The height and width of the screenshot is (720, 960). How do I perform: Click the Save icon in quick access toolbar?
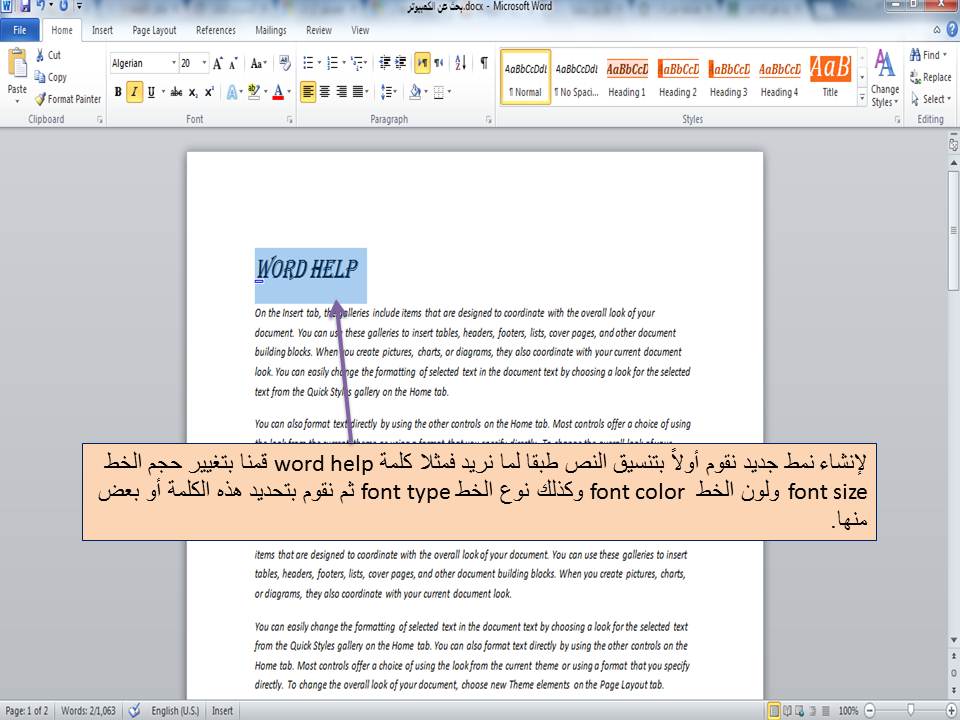coord(25,6)
